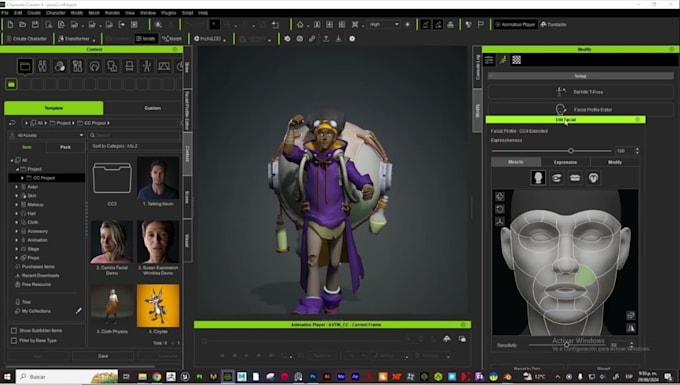The height and width of the screenshot is (385, 680).
Task: Expand the Makeup tree node
Action: (x=17, y=205)
